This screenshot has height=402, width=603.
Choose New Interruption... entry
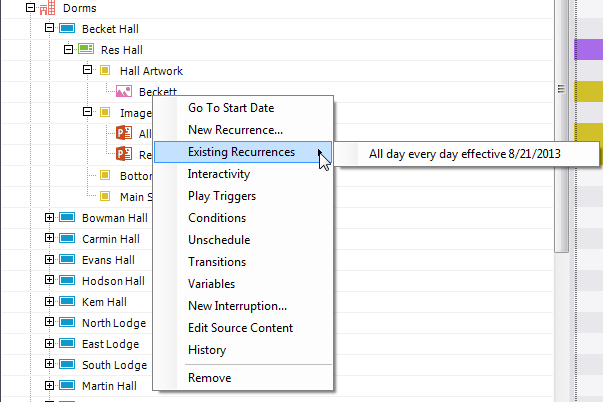point(243,306)
